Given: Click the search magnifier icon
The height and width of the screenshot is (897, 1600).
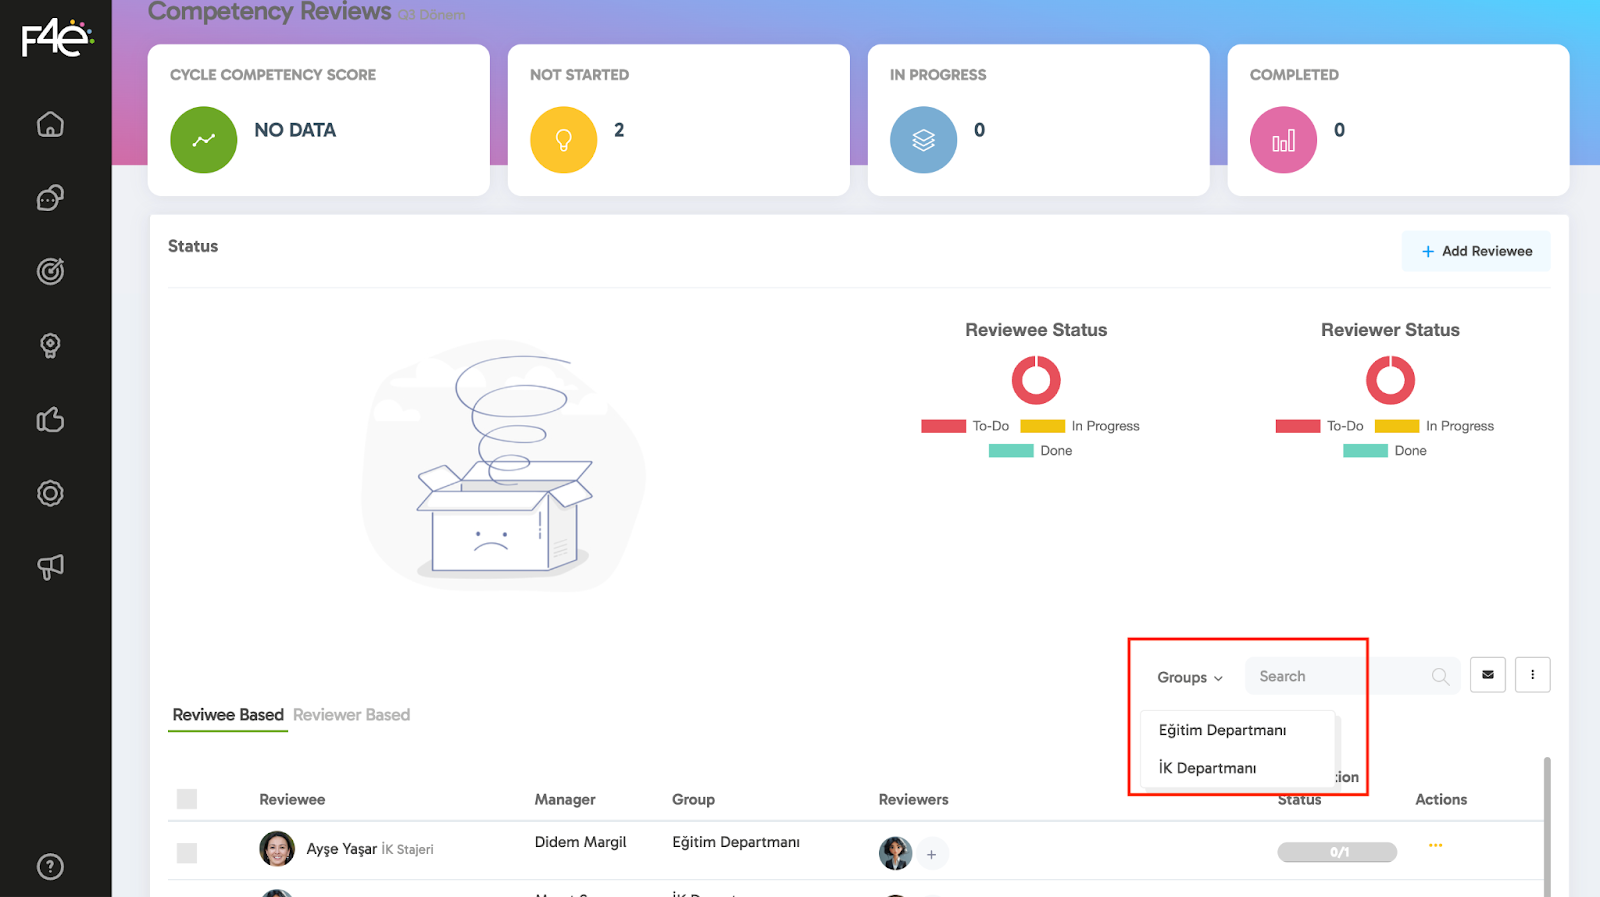Looking at the screenshot, I should [1439, 677].
